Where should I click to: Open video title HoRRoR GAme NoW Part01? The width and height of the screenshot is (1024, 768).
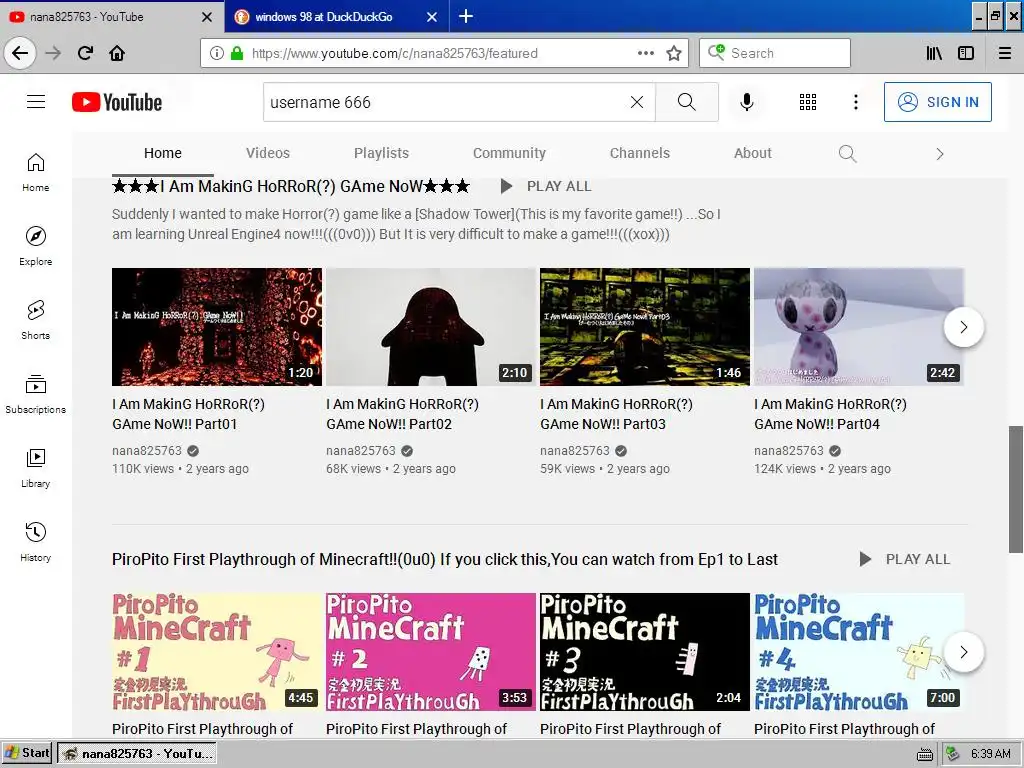coord(189,414)
